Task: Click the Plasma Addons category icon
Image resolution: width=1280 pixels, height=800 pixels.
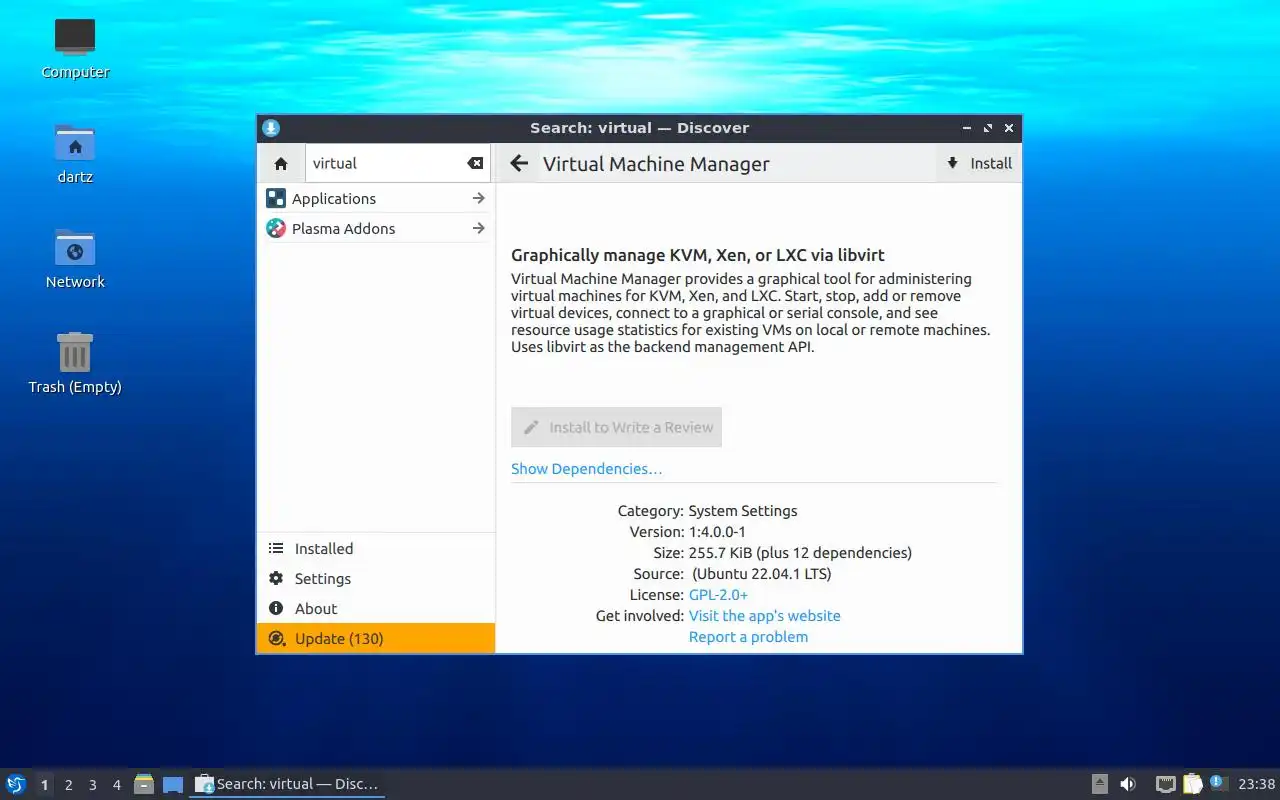Action: click(276, 229)
